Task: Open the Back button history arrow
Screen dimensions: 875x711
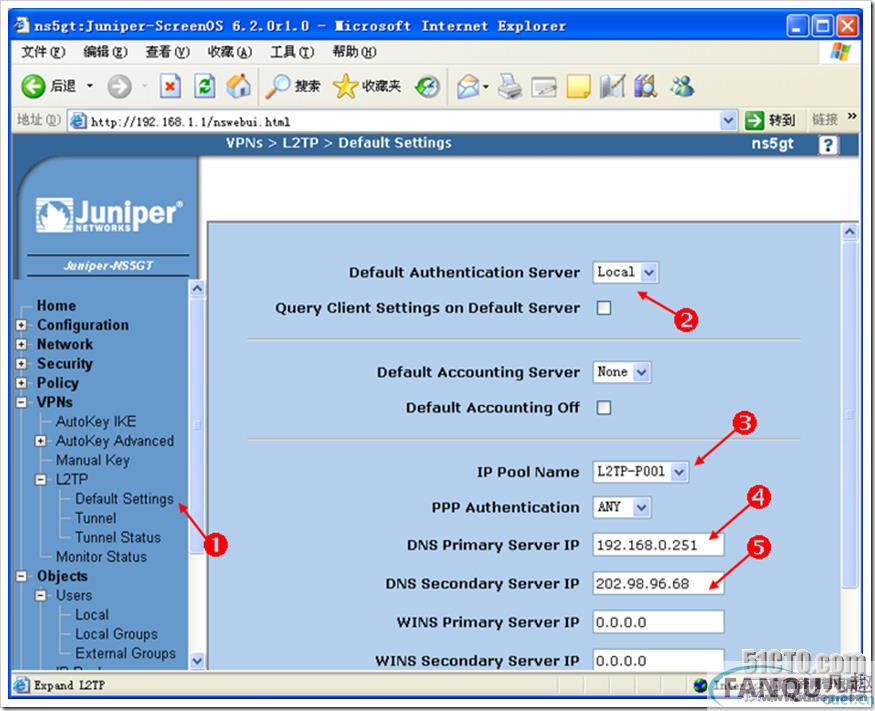Action: pyautogui.click(x=90, y=87)
